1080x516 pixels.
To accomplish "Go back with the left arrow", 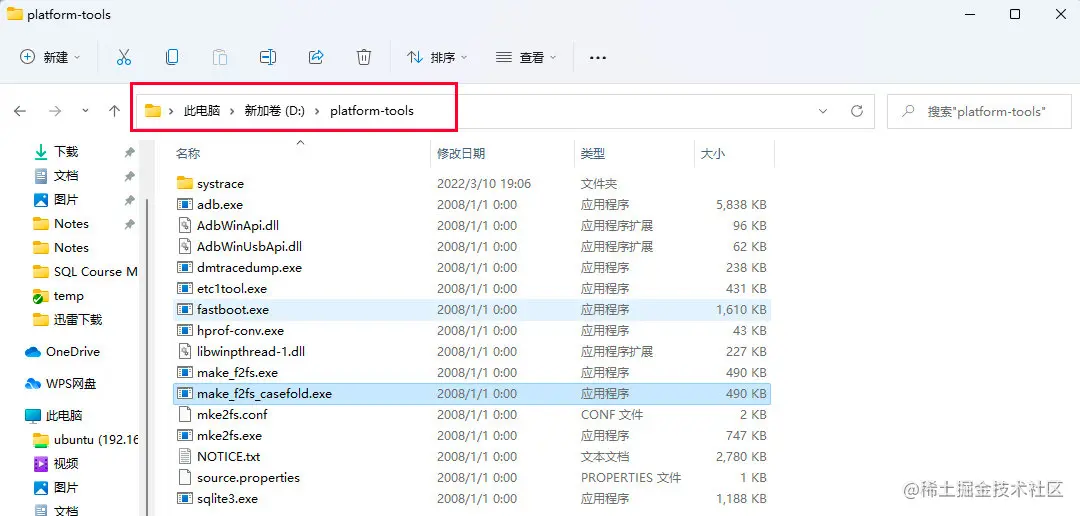I will pyautogui.click(x=20, y=111).
